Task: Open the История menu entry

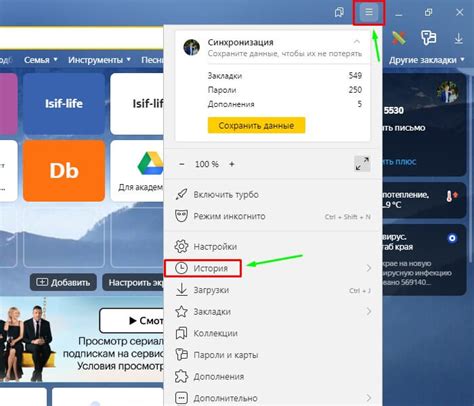Action: 273,268
